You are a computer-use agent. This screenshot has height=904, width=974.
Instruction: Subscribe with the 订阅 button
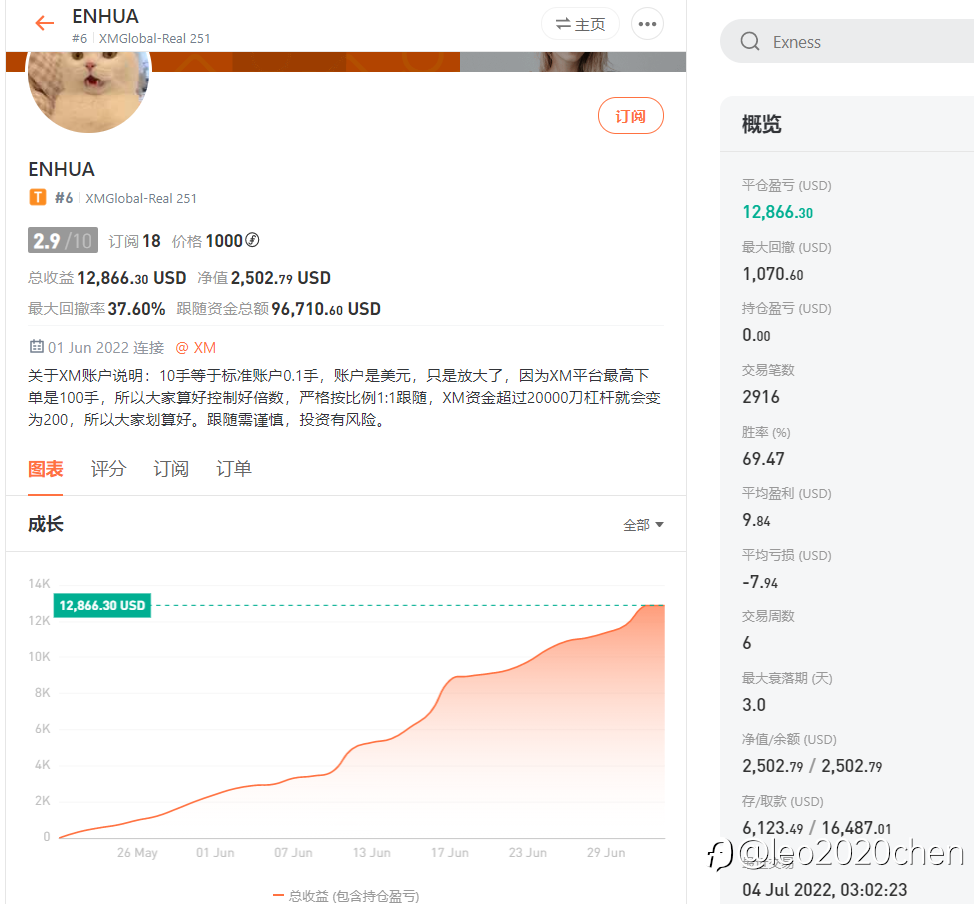(630, 116)
